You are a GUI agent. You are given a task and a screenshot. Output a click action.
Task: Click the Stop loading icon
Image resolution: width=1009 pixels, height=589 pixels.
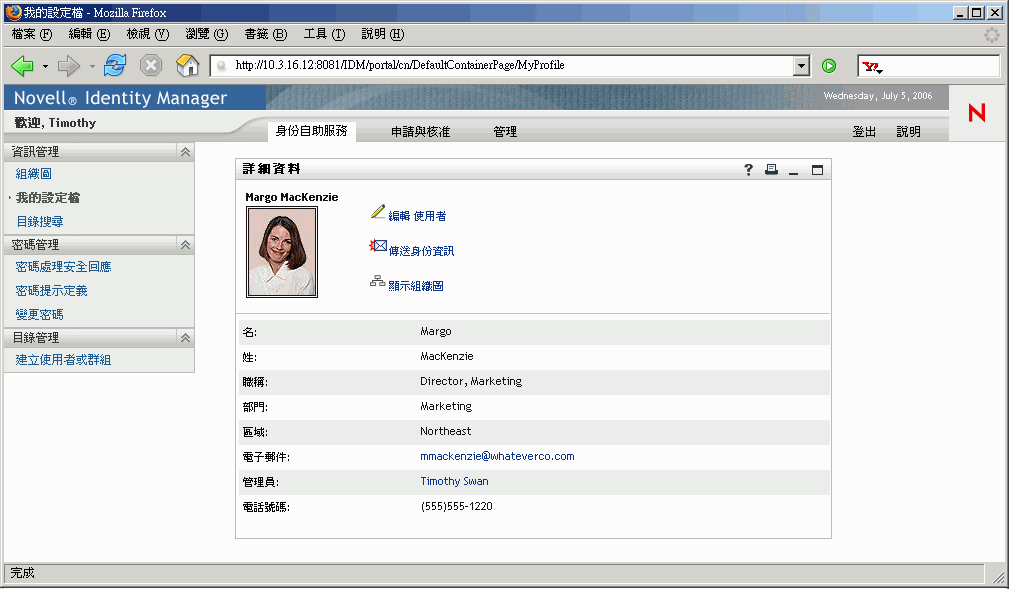coord(151,65)
